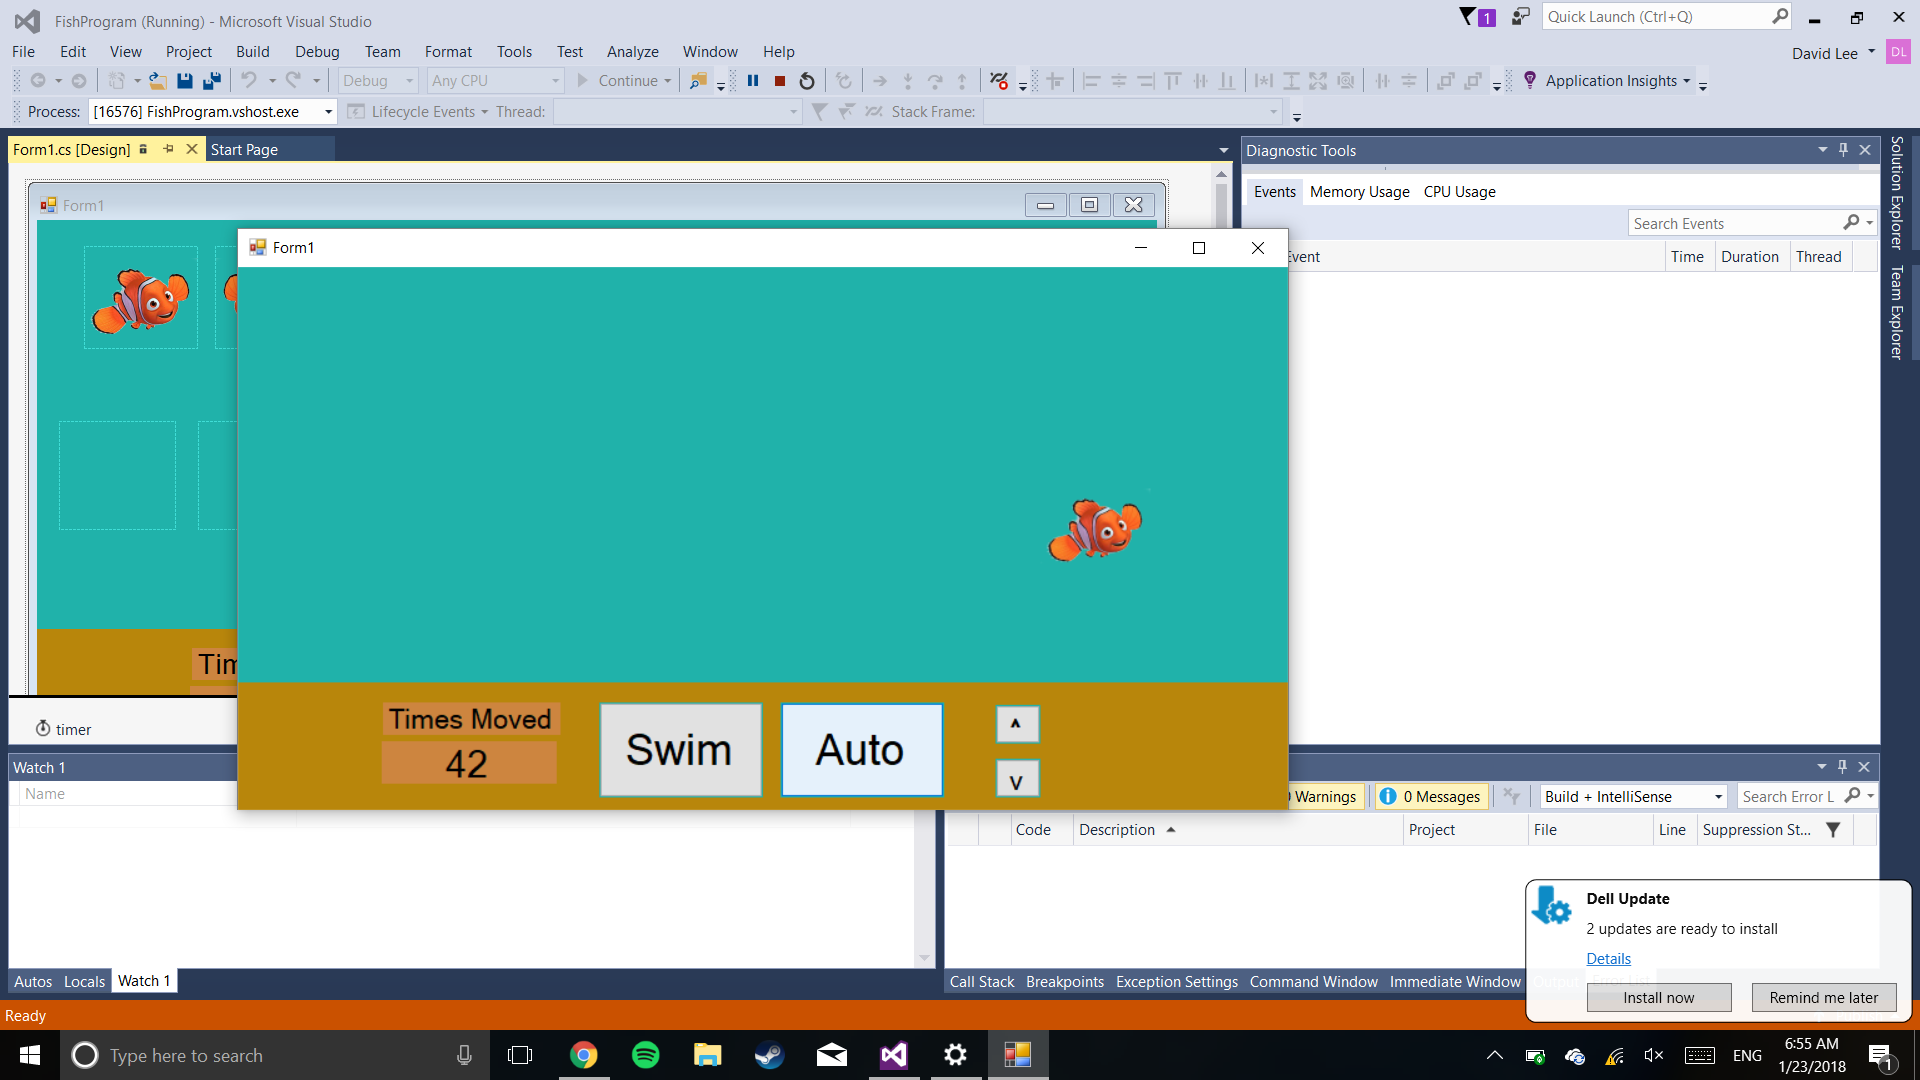1920x1080 pixels.
Task: Close the Diagnostic Tools panel
Action: [x=1865, y=150]
